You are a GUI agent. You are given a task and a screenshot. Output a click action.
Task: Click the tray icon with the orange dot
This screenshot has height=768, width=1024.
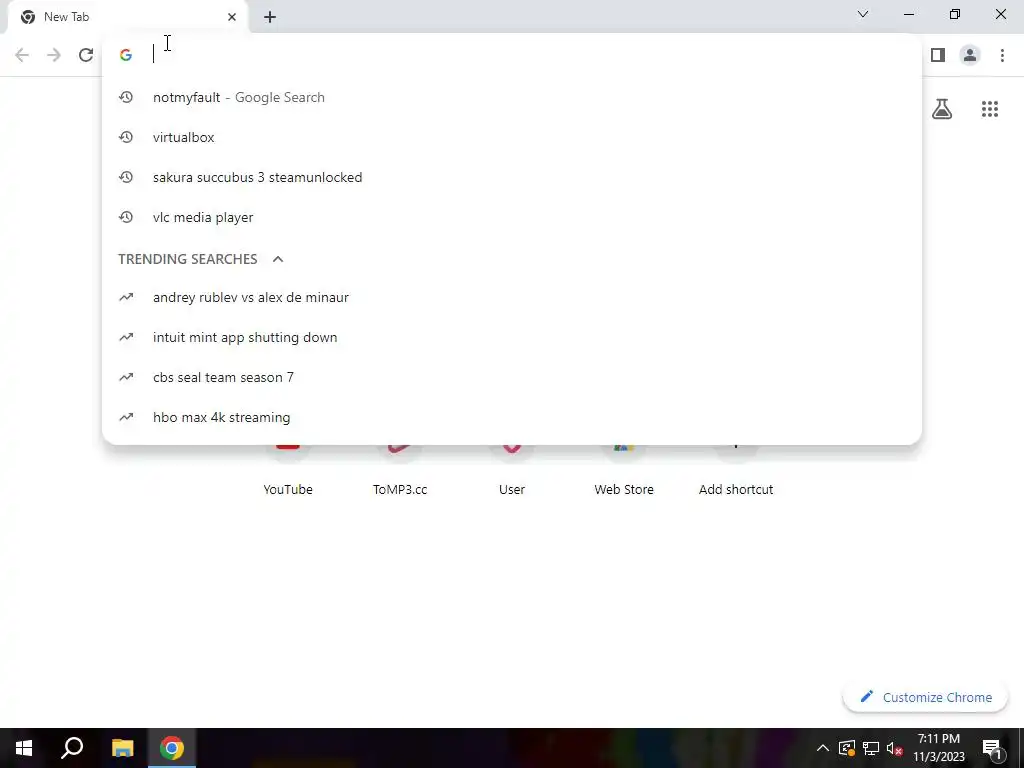click(846, 748)
